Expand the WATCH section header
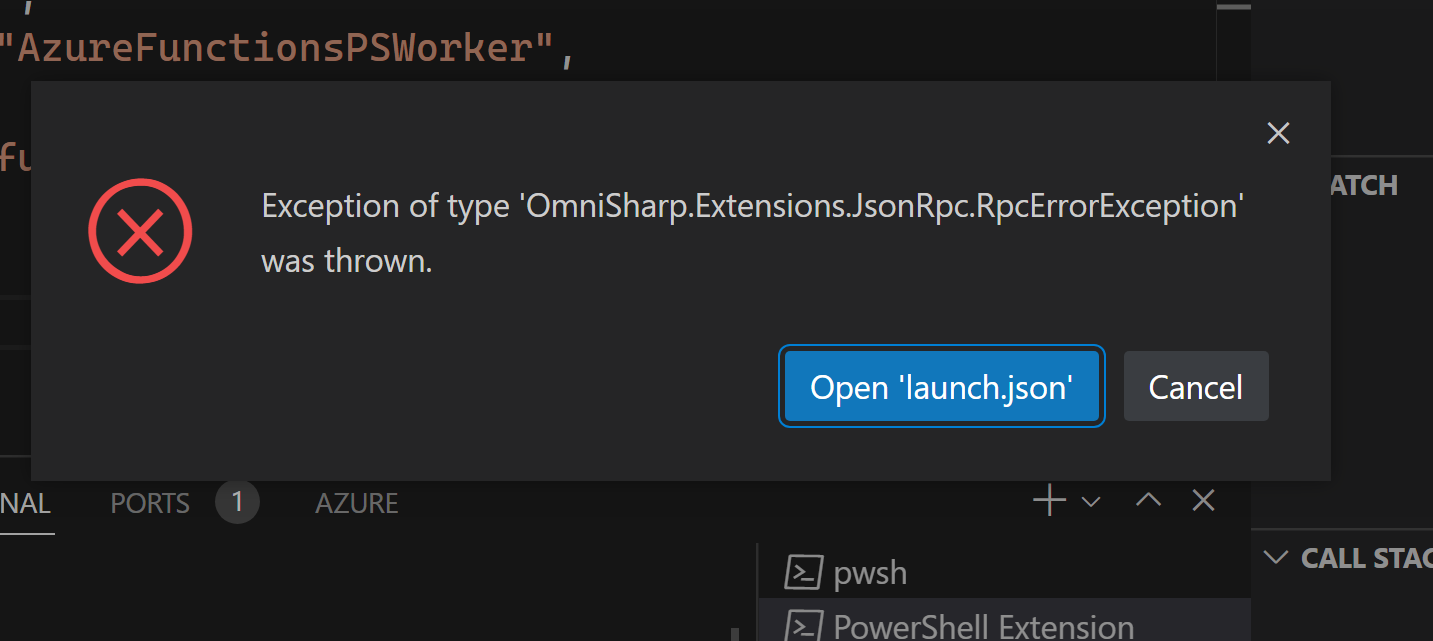Screen dimensions: 1433x641 [1363, 184]
